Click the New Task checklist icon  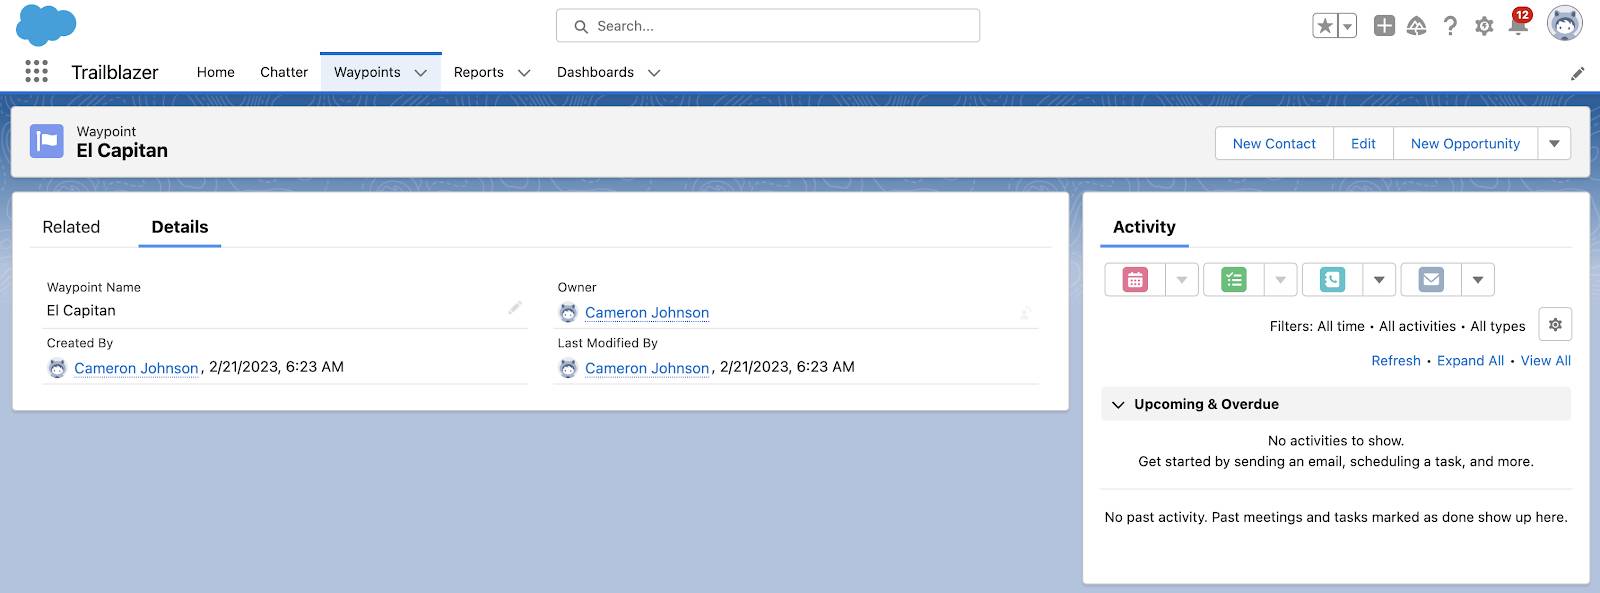point(1234,280)
